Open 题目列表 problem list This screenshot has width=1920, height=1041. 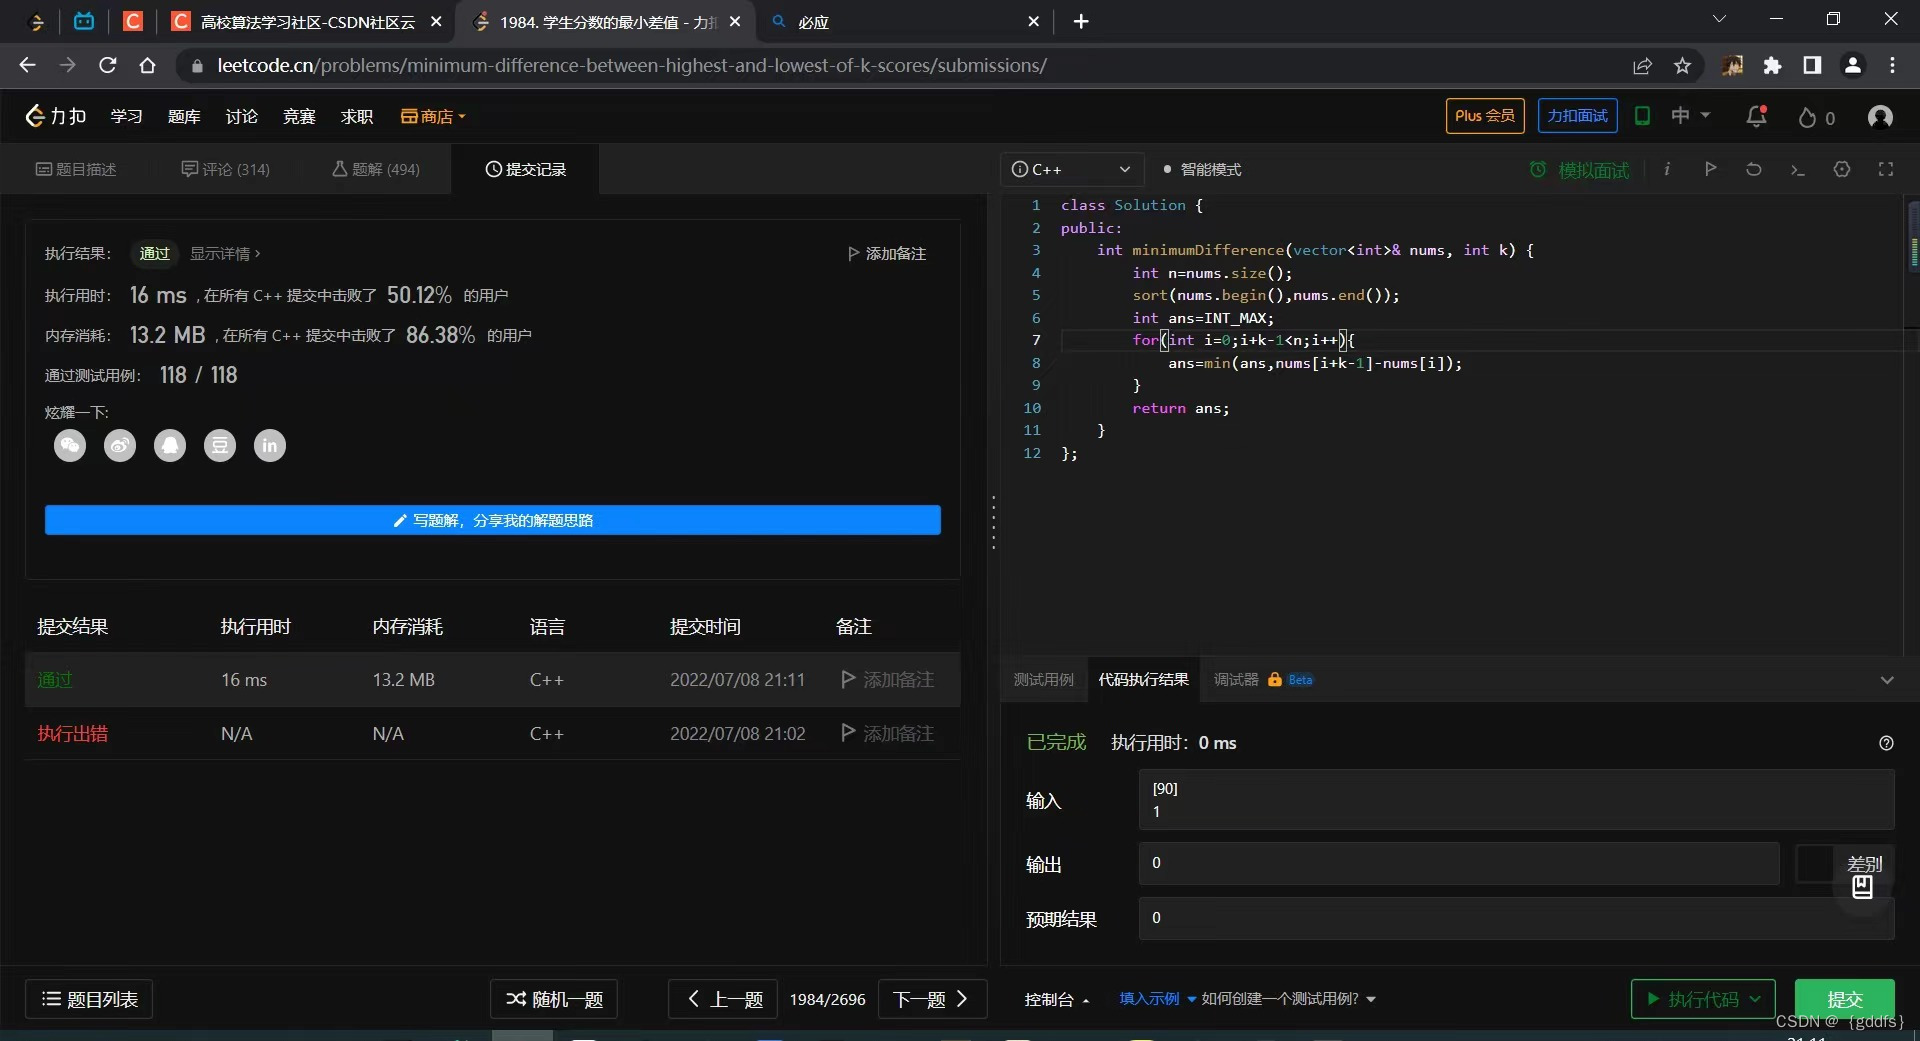pos(89,999)
